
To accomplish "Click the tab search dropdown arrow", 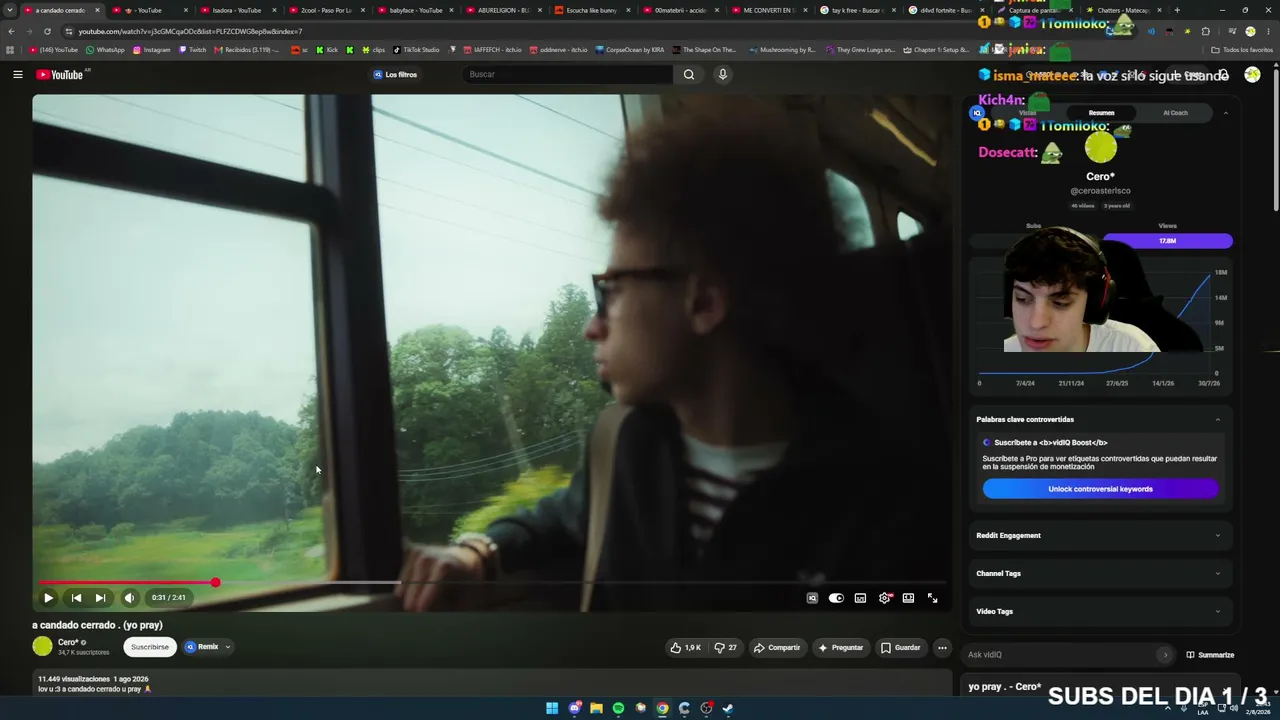I will coord(10,10).
